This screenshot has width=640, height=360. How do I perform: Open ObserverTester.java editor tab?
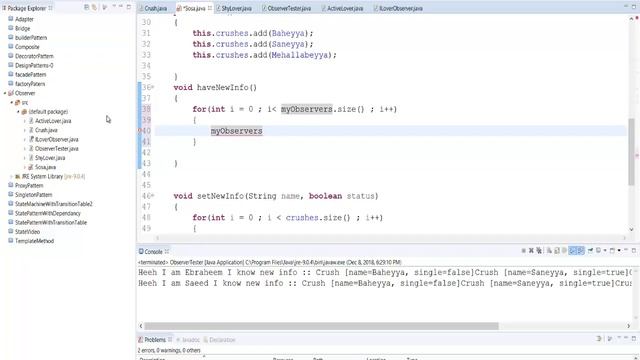tap(287, 8)
